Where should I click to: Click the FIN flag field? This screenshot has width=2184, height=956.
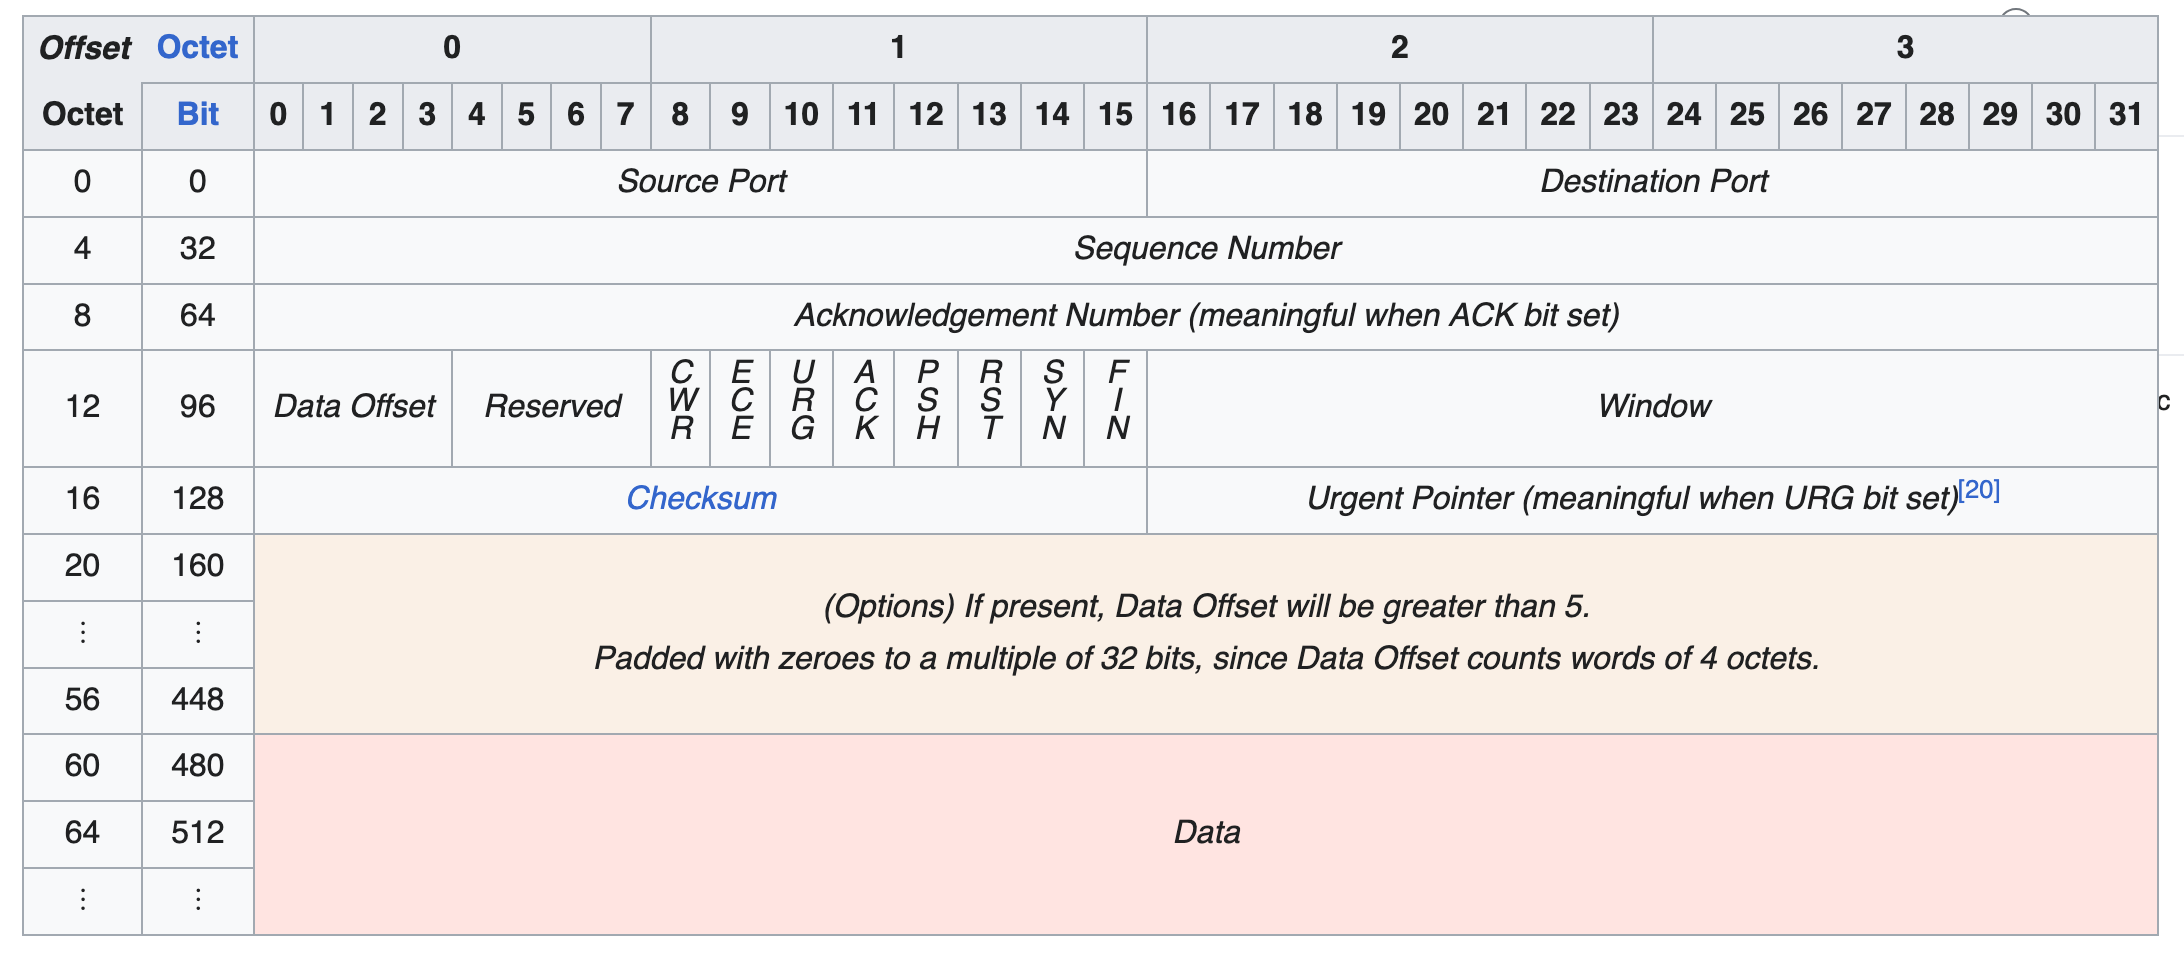coord(1115,406)
